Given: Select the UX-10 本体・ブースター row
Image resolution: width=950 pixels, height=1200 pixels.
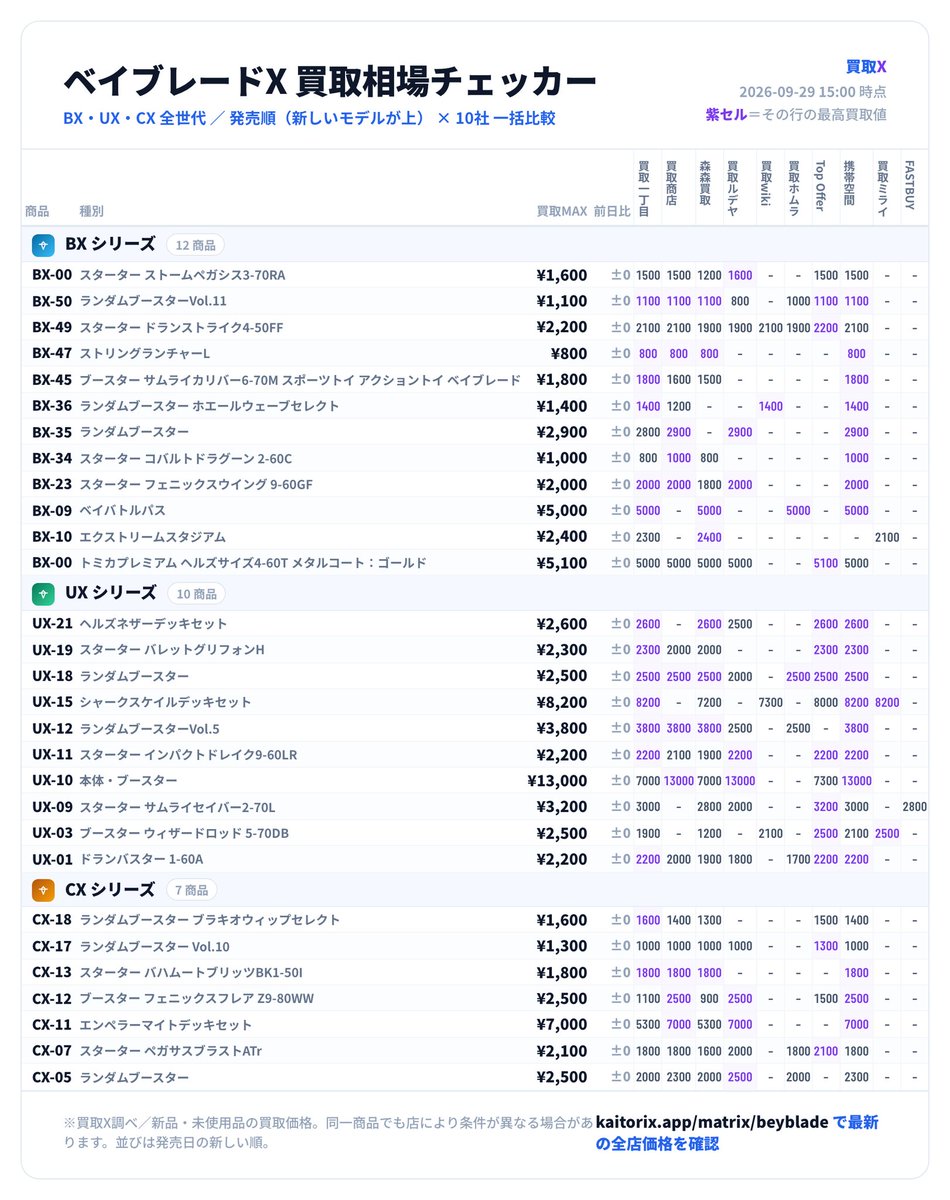Looking at the screenshot, I should click(475, 781).
